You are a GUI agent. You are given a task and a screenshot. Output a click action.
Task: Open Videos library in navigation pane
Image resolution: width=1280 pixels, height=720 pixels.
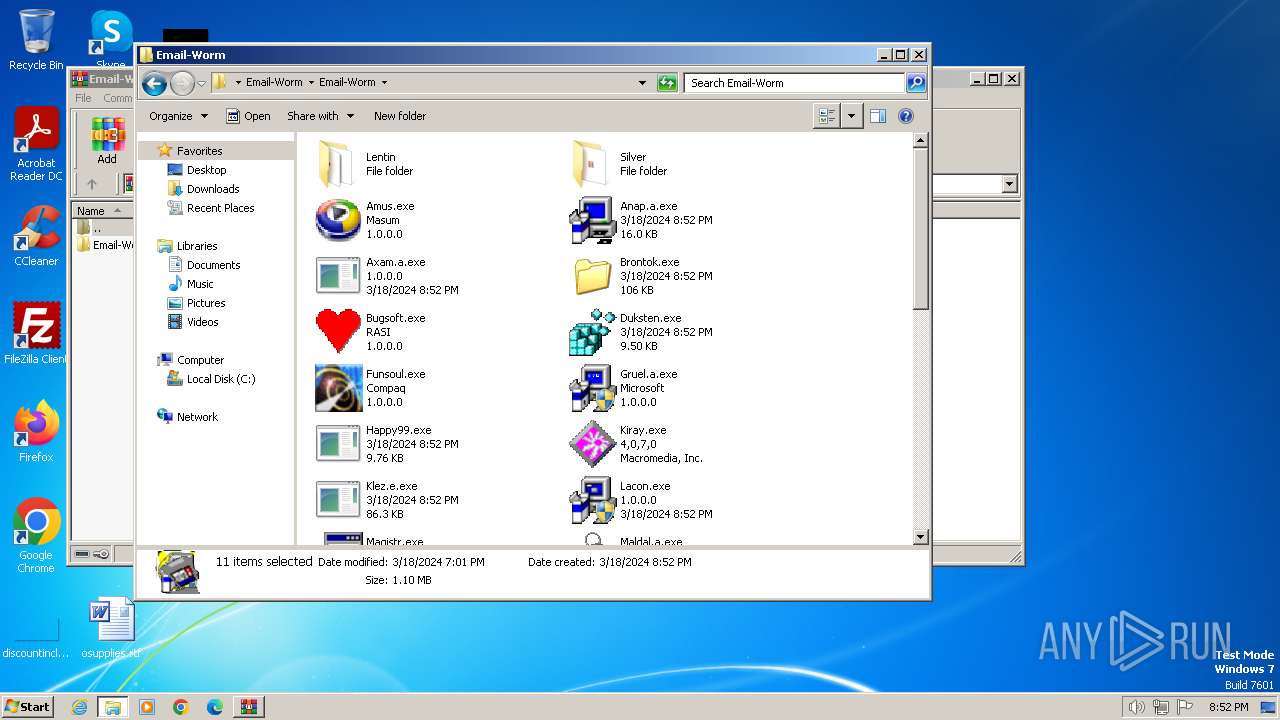[202, 322]
